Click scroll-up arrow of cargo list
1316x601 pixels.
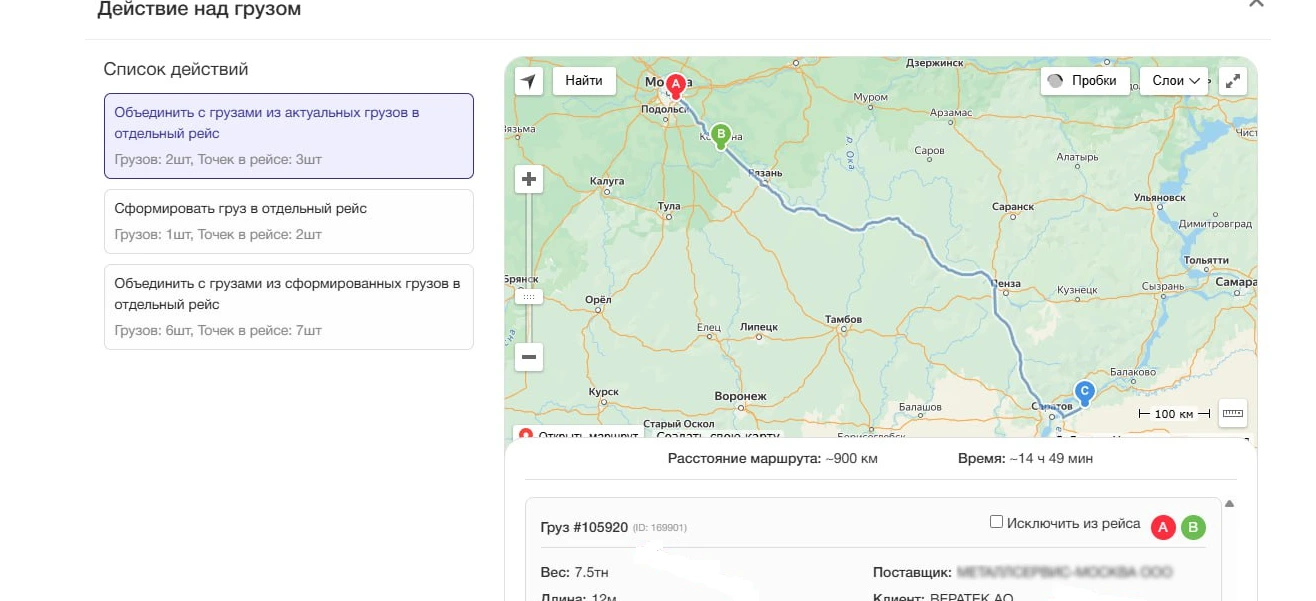[x=1229, y=504]
